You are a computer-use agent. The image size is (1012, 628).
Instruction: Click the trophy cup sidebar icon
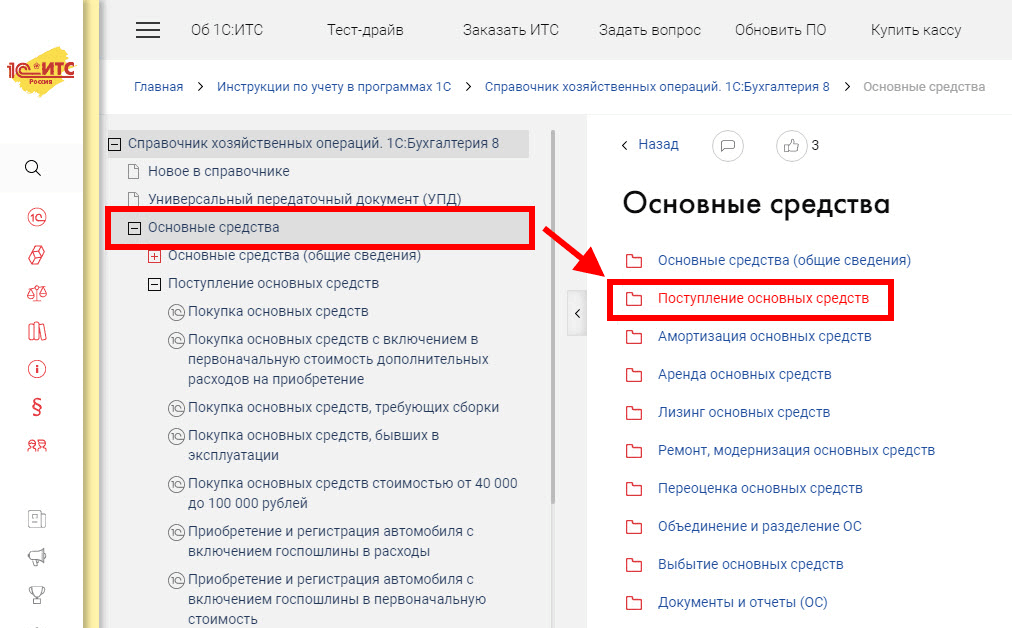tap(37, 594)
